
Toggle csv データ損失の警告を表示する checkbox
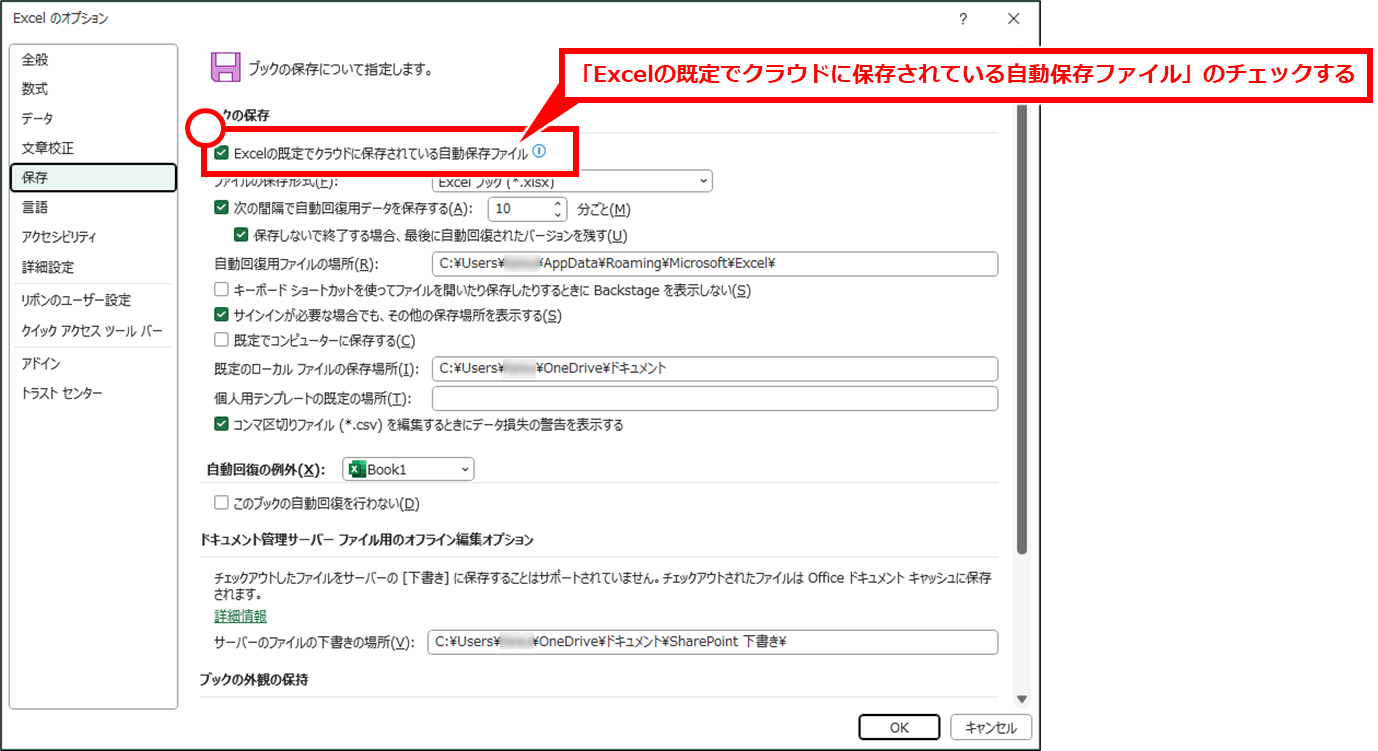pos(222,425)
